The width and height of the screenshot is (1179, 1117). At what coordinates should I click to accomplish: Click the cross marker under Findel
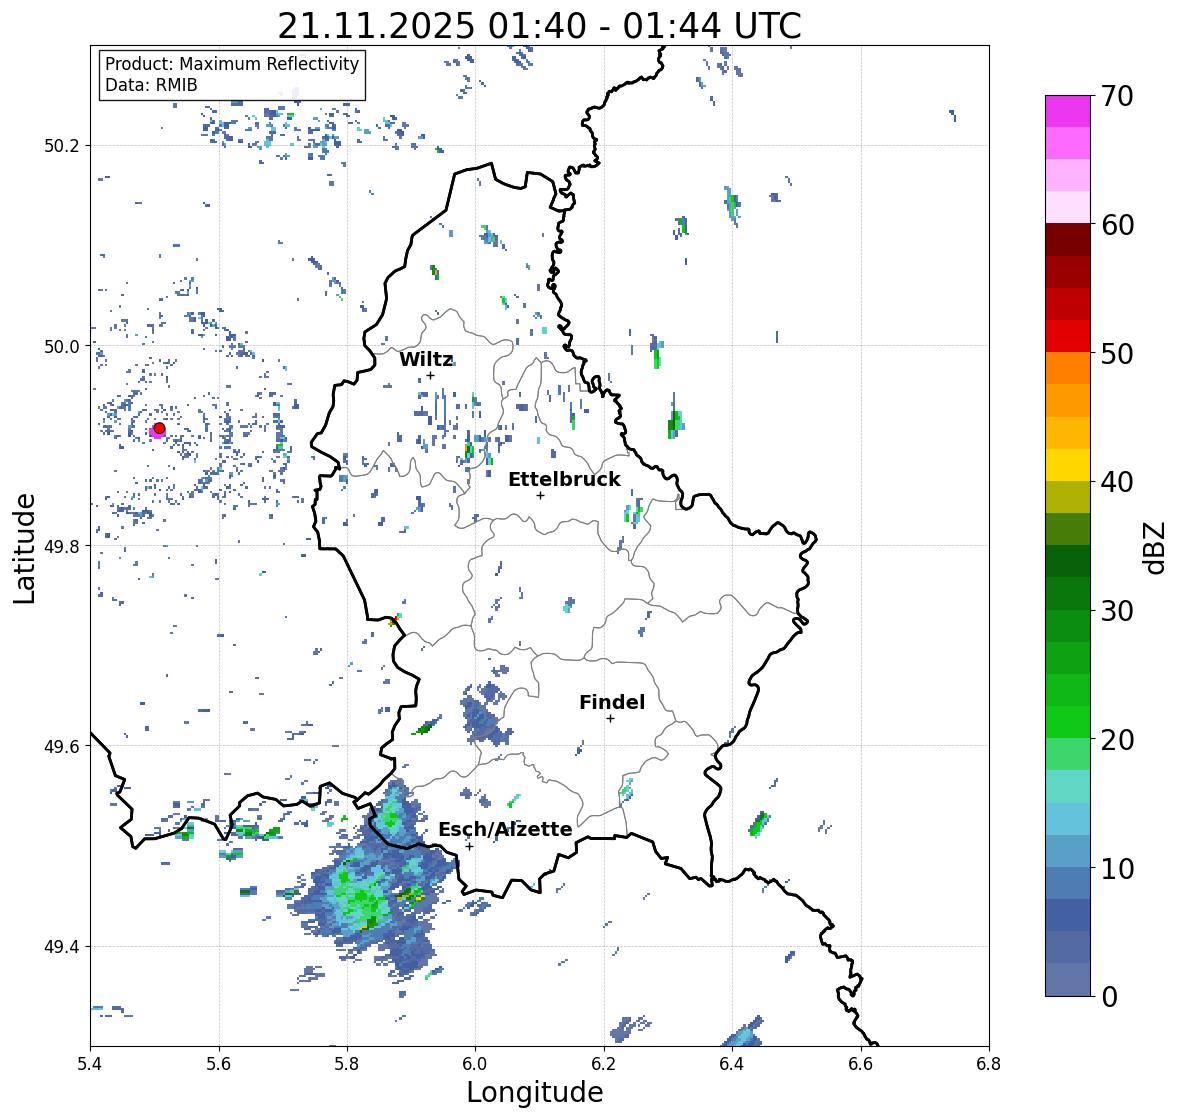611,719
